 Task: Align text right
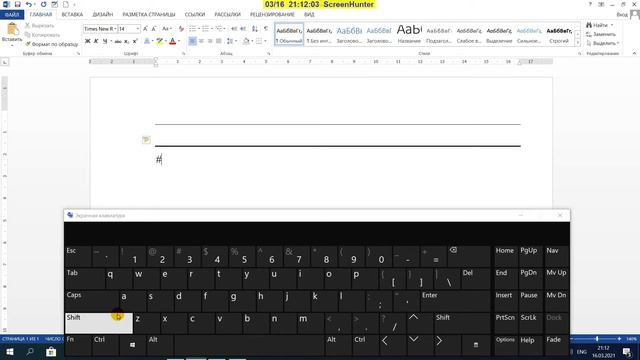(210, 41)
